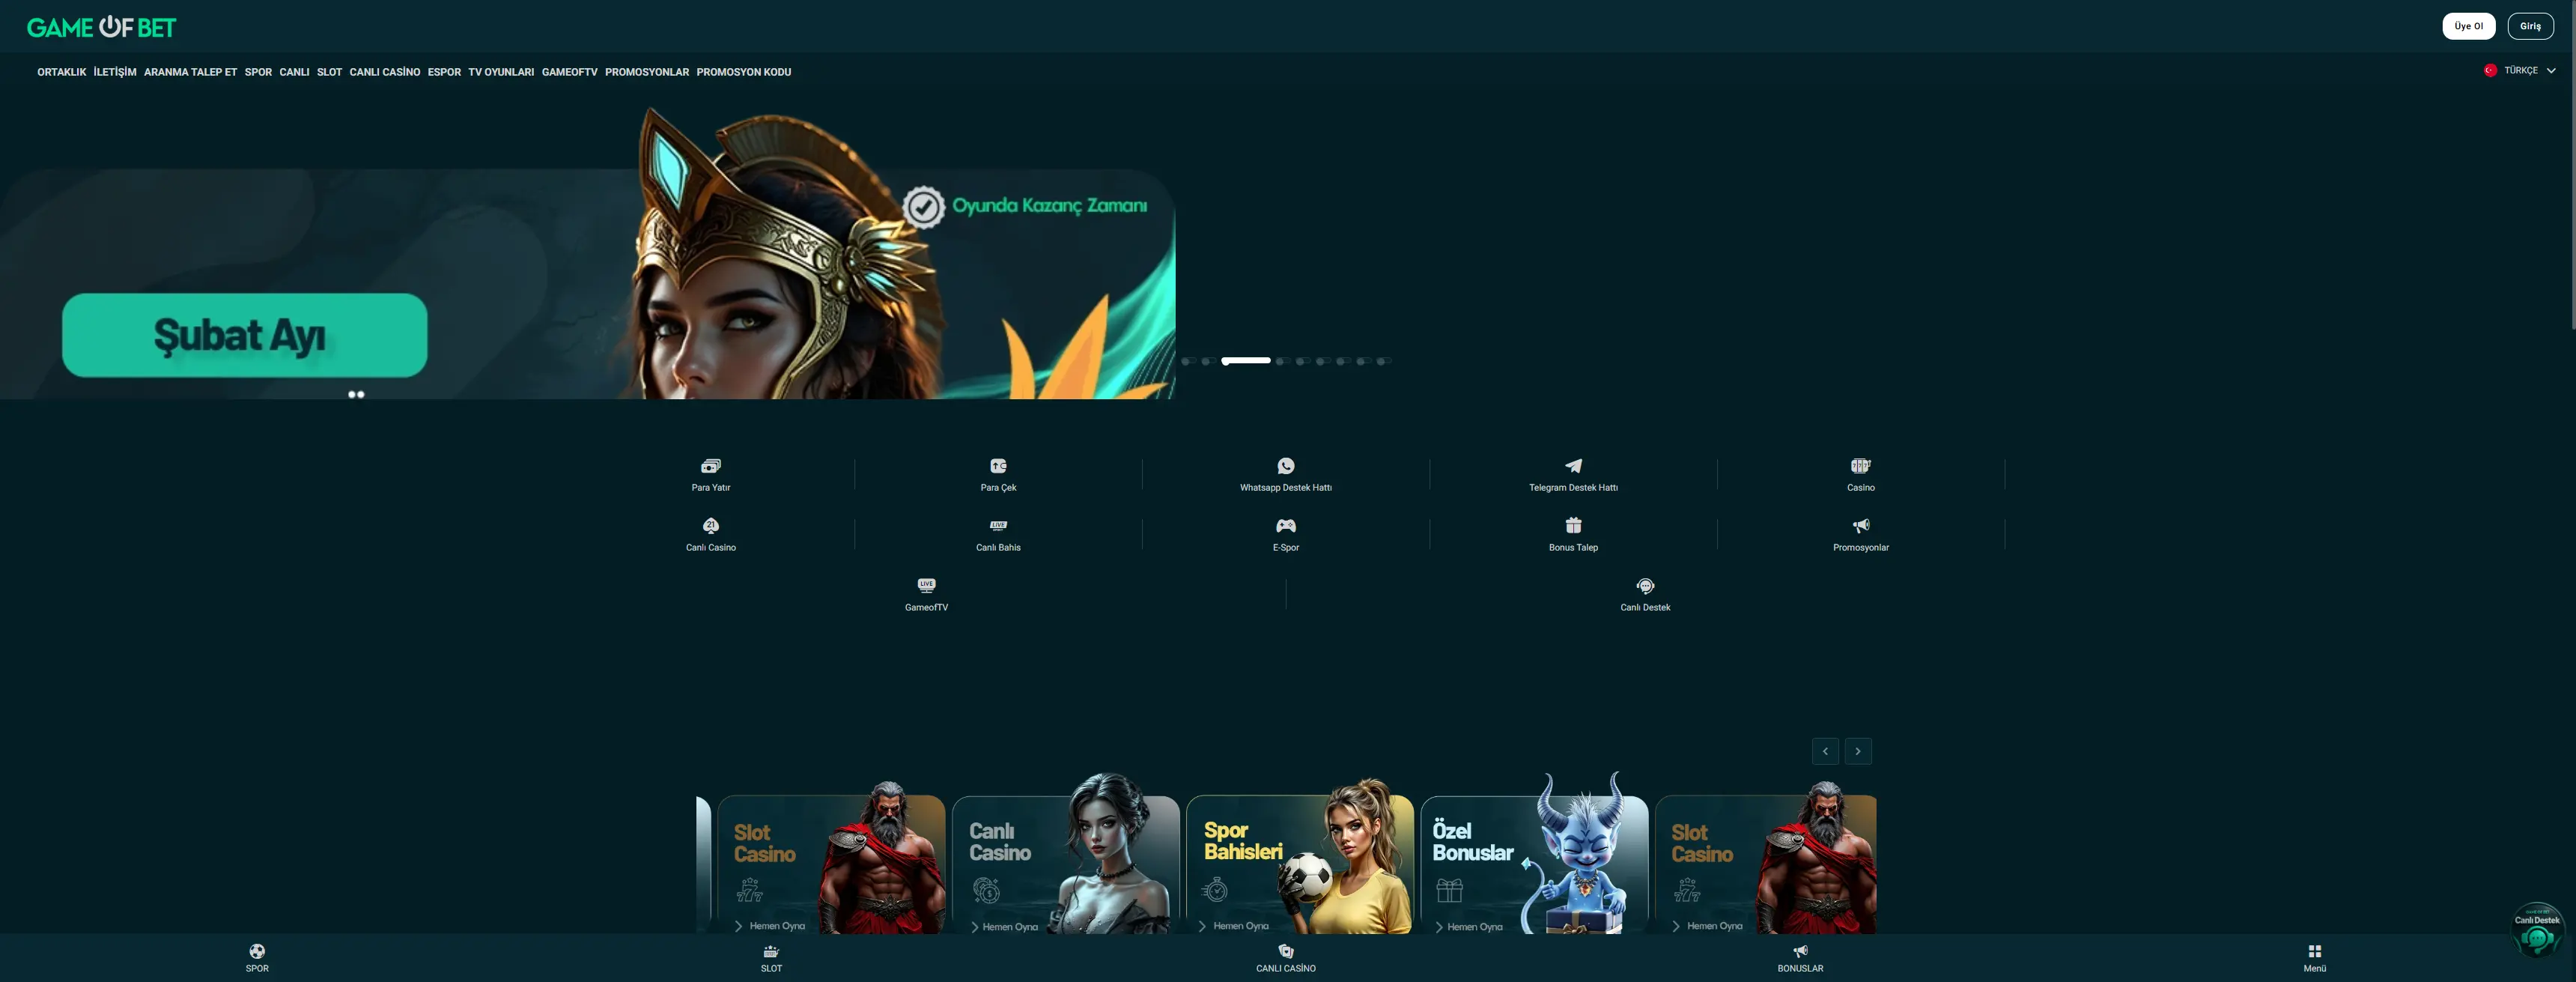
Task: Open the GameofTV live icon
Action: (x=925, y=585)
